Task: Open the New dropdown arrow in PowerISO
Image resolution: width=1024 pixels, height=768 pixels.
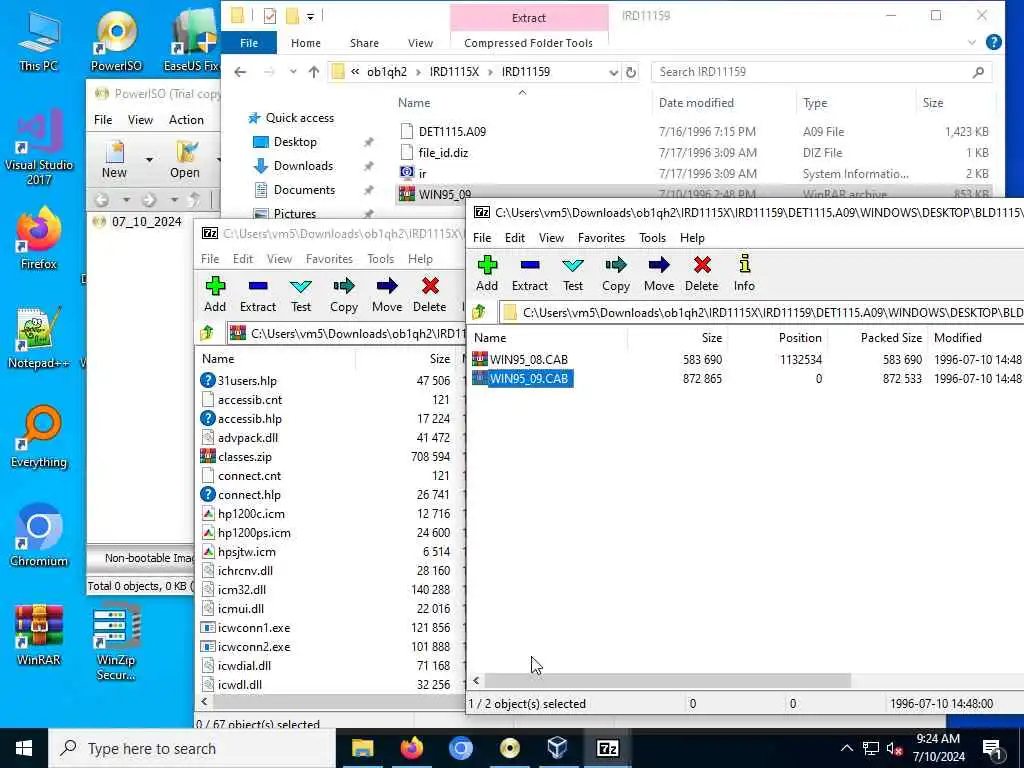Action: pyautogui.click(x=150, y=159)
